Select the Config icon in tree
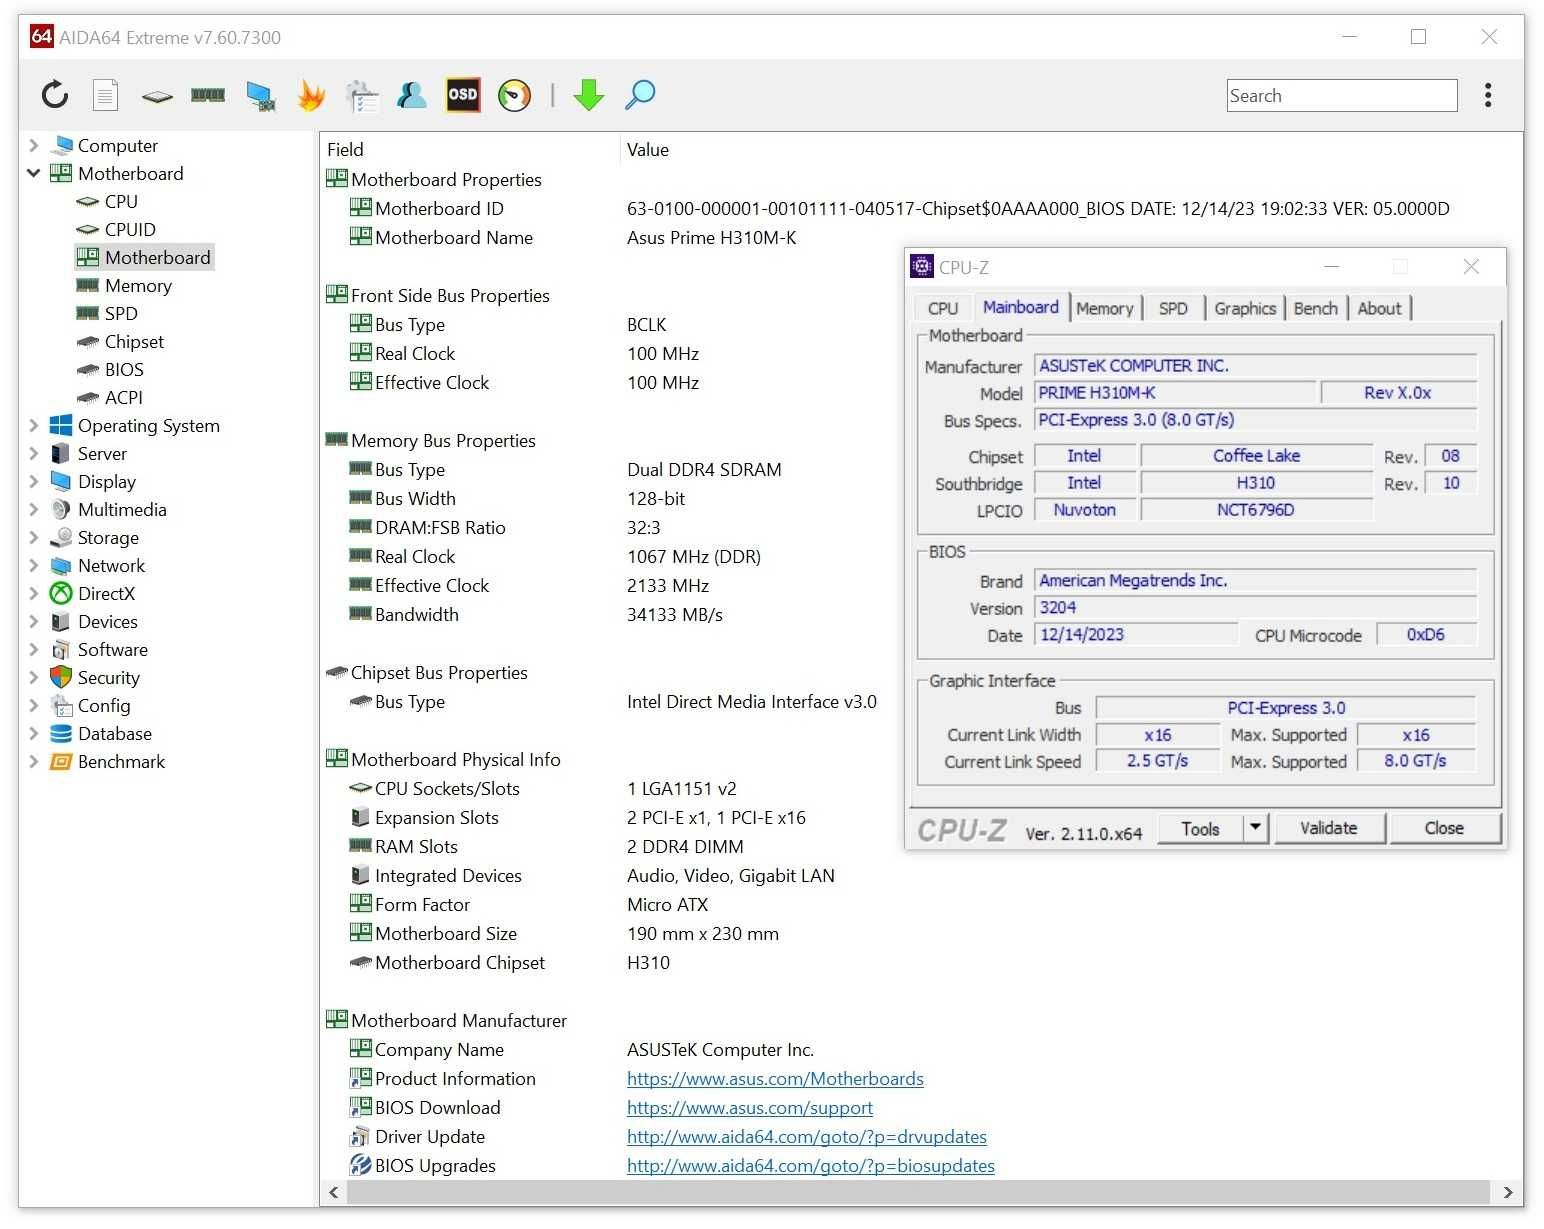1544x1229 pixels. [x=61, y=705]
